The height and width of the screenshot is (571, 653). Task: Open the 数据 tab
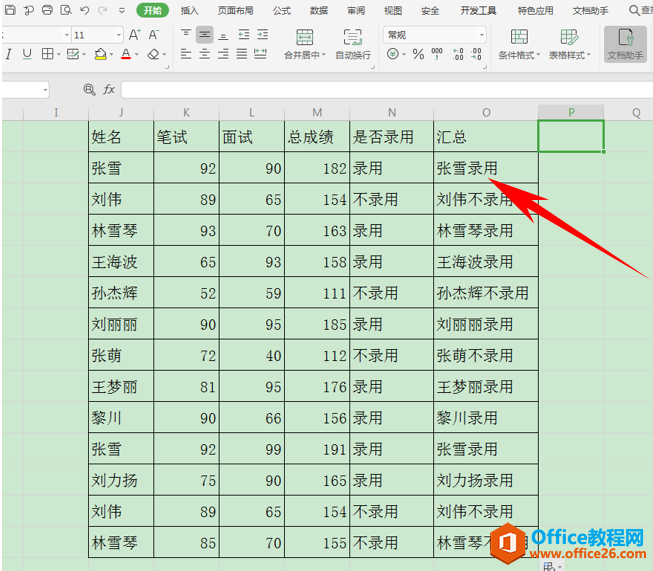pyautogui.click(x=319, y=10)
